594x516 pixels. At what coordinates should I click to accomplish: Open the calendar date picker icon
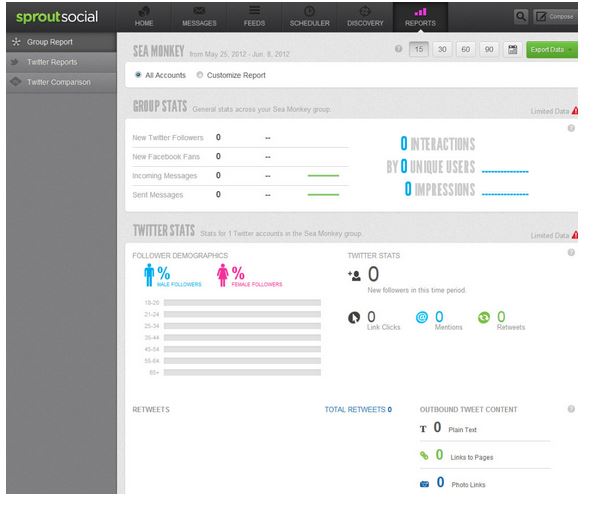(x=513, y=50)
